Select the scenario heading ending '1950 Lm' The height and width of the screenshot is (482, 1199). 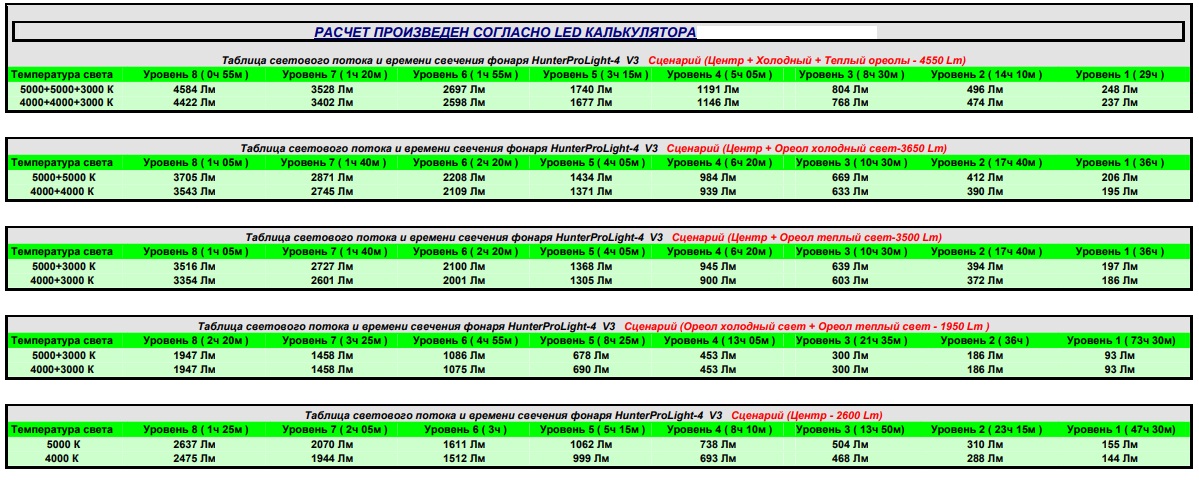coord(807,326)
